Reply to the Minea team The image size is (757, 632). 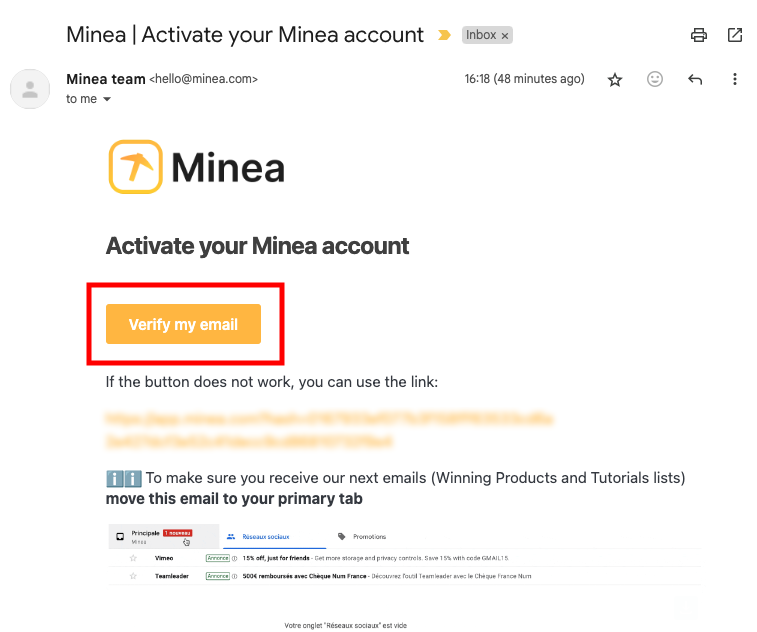click(695, 79)
